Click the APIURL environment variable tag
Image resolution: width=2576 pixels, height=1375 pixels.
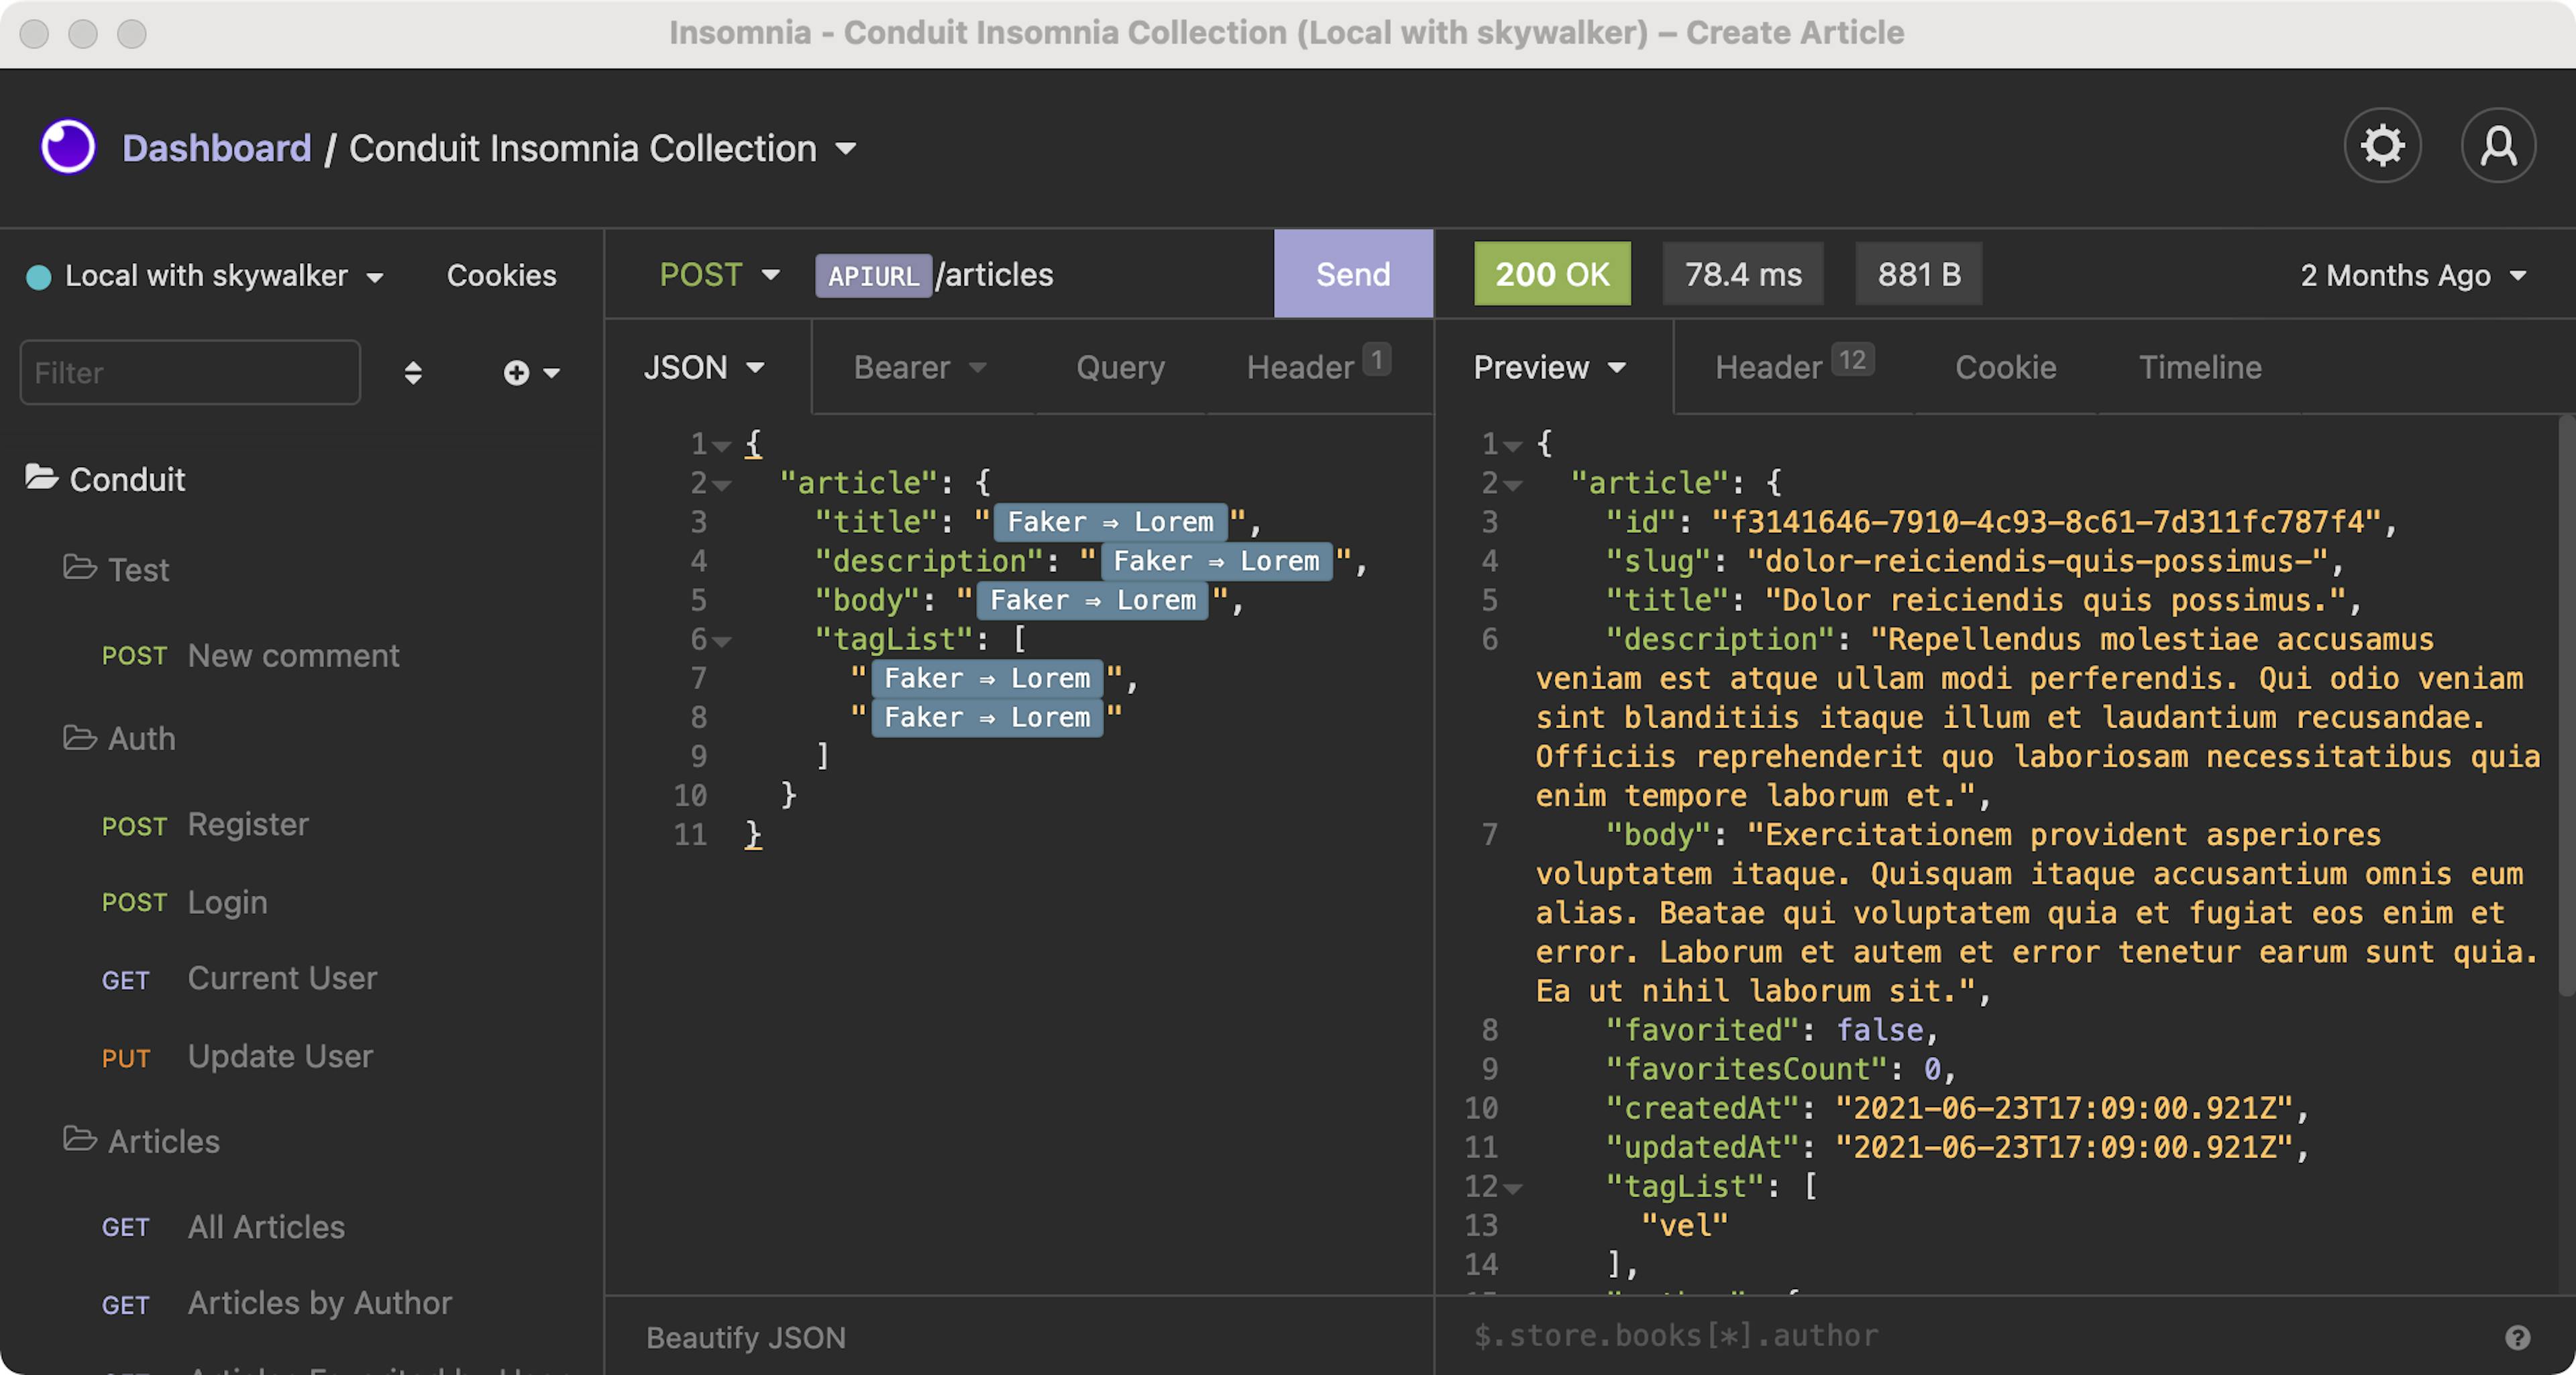[x=872, y=274]
